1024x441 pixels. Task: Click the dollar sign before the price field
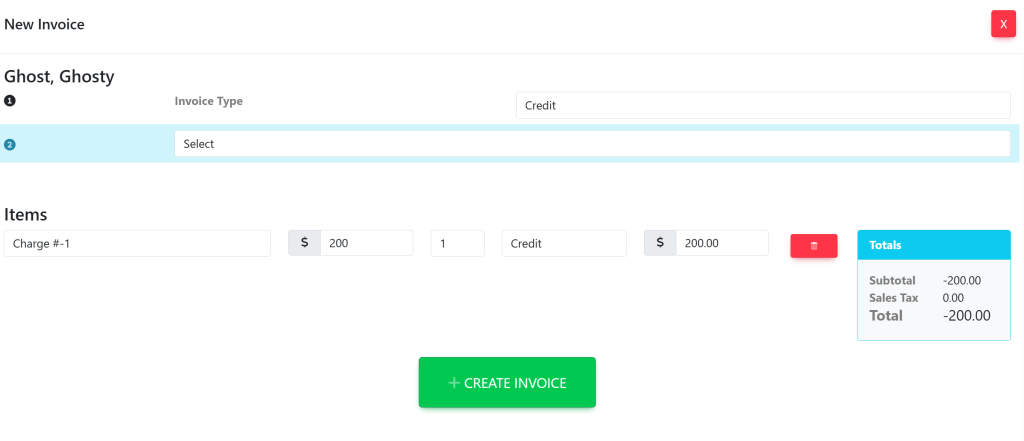304,243
